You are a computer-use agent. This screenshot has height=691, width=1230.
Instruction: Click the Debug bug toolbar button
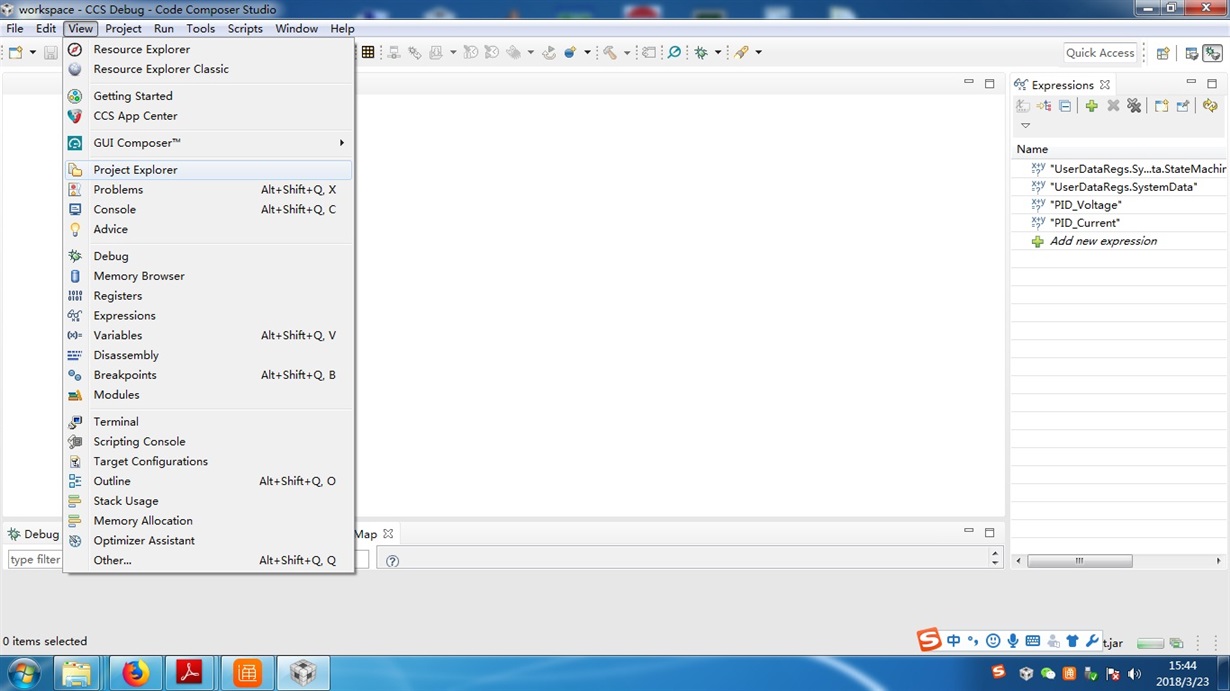pyautogui.click(x=701, y=52)
